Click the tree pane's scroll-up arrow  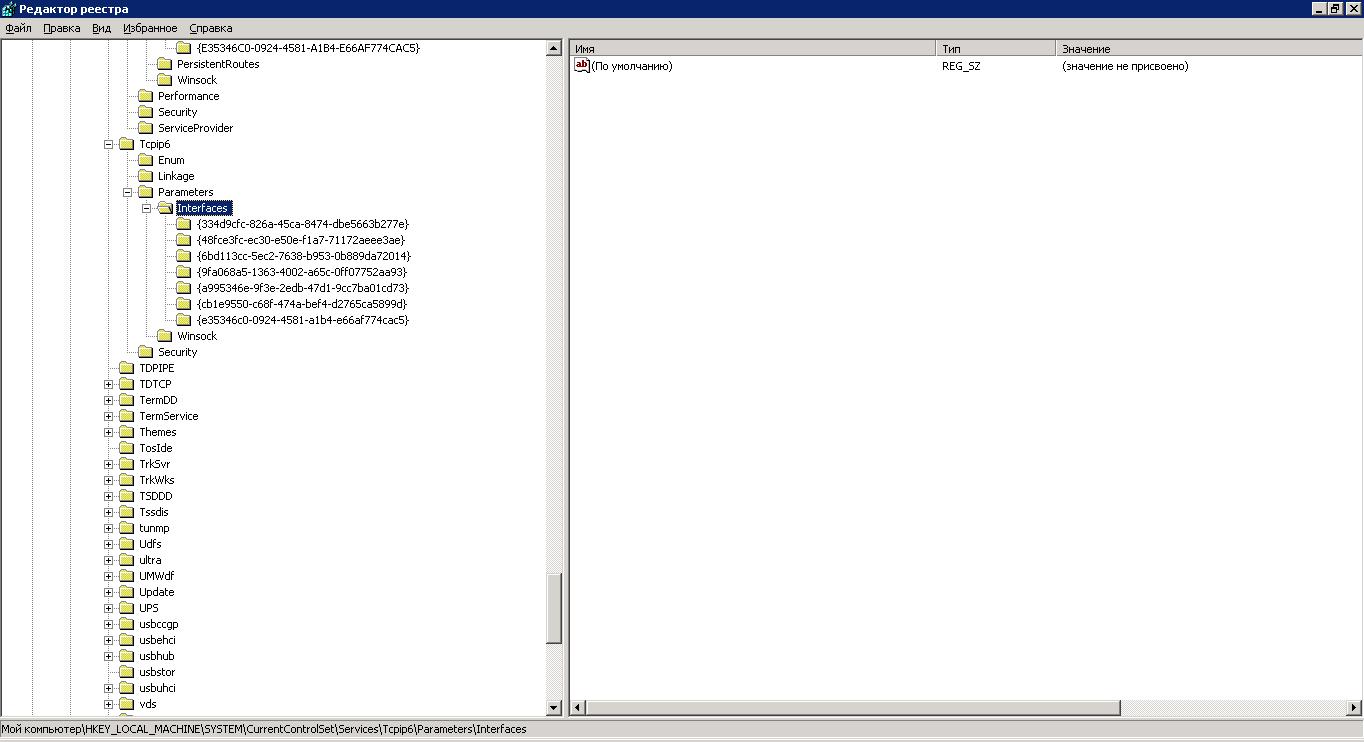click(x=554, y=48)
